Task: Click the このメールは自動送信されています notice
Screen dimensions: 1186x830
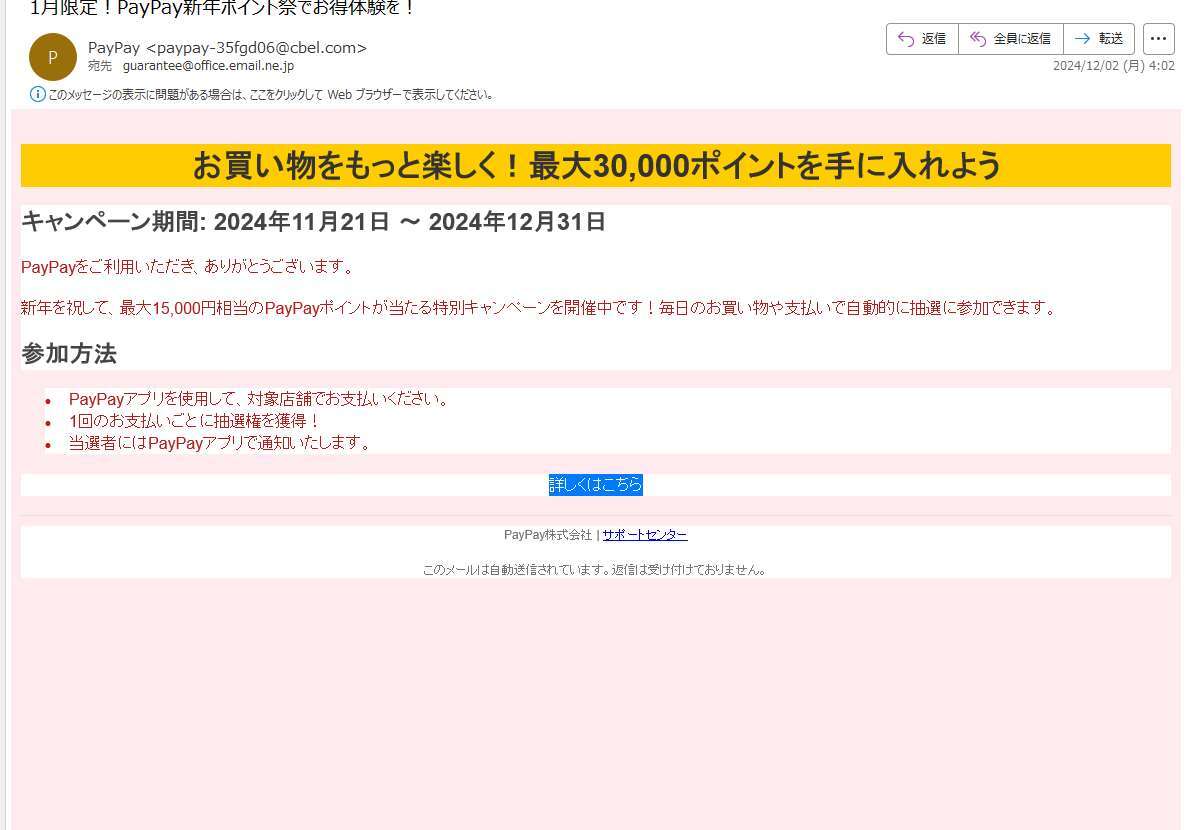Action: [x=595, y=570]
